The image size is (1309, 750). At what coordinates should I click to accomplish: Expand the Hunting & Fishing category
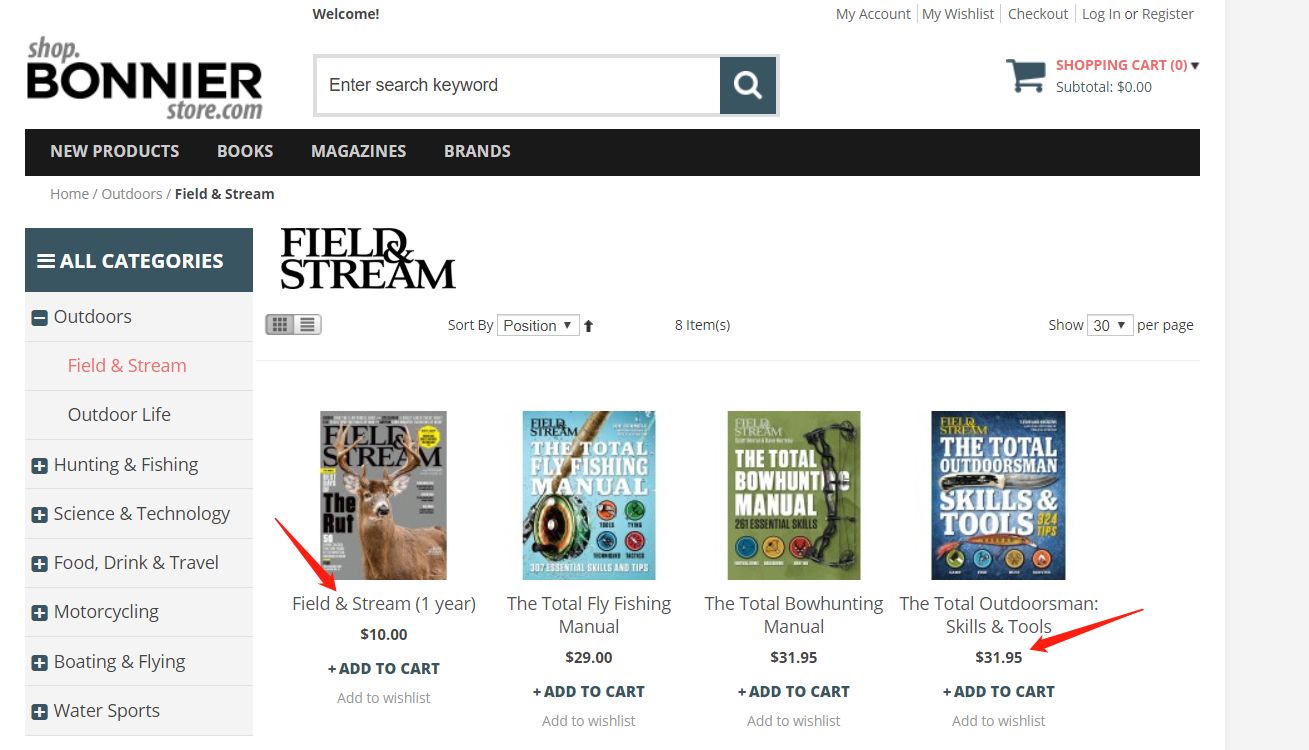(x=40, y=466)
